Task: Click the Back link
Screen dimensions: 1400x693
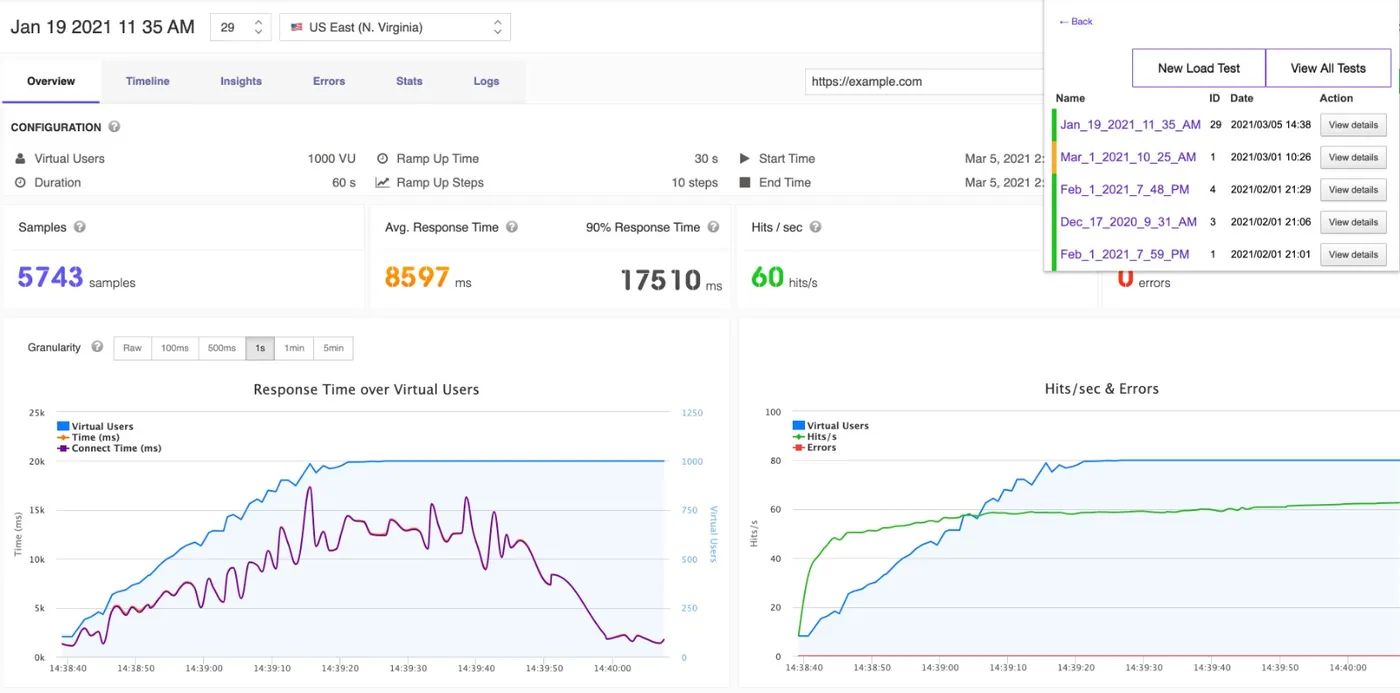Action: (x=1075, y=21)
